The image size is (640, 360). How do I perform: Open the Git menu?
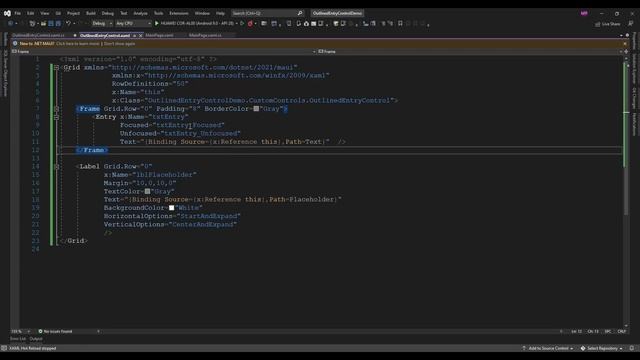pyautogui.click(x=58, y=13)
